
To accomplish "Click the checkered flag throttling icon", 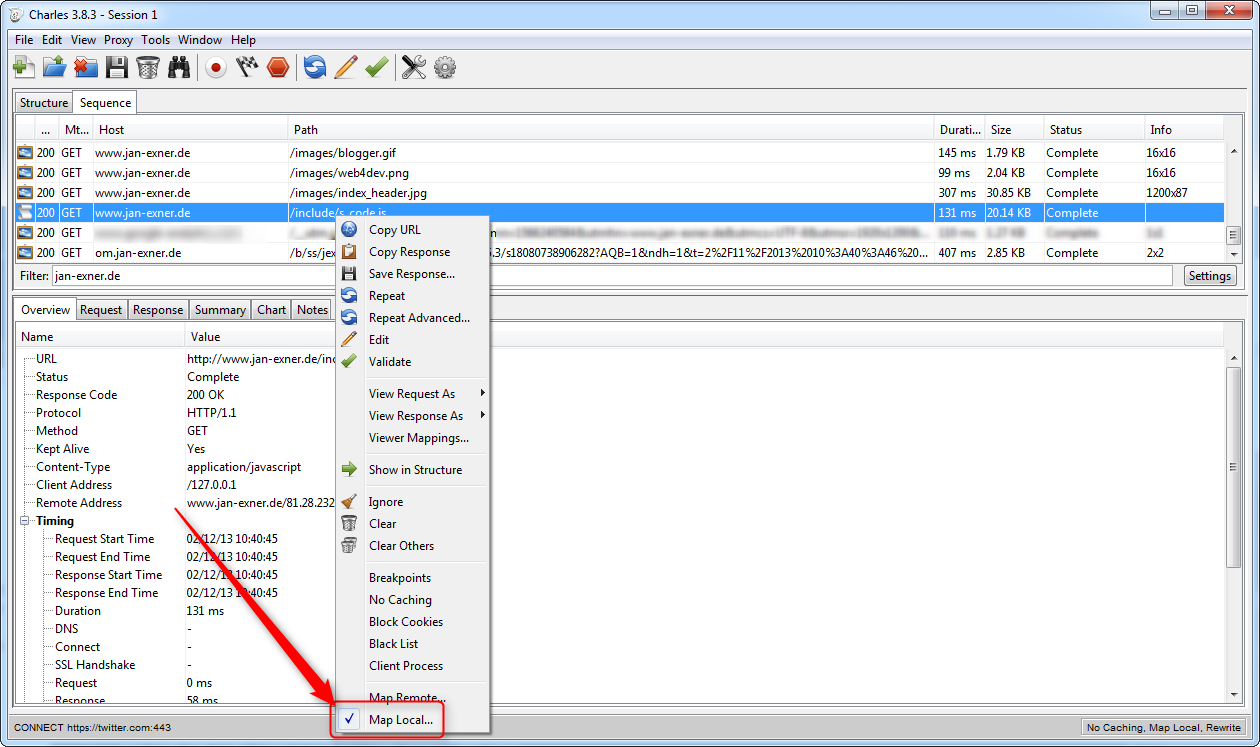I will click(x=247, y=67).
